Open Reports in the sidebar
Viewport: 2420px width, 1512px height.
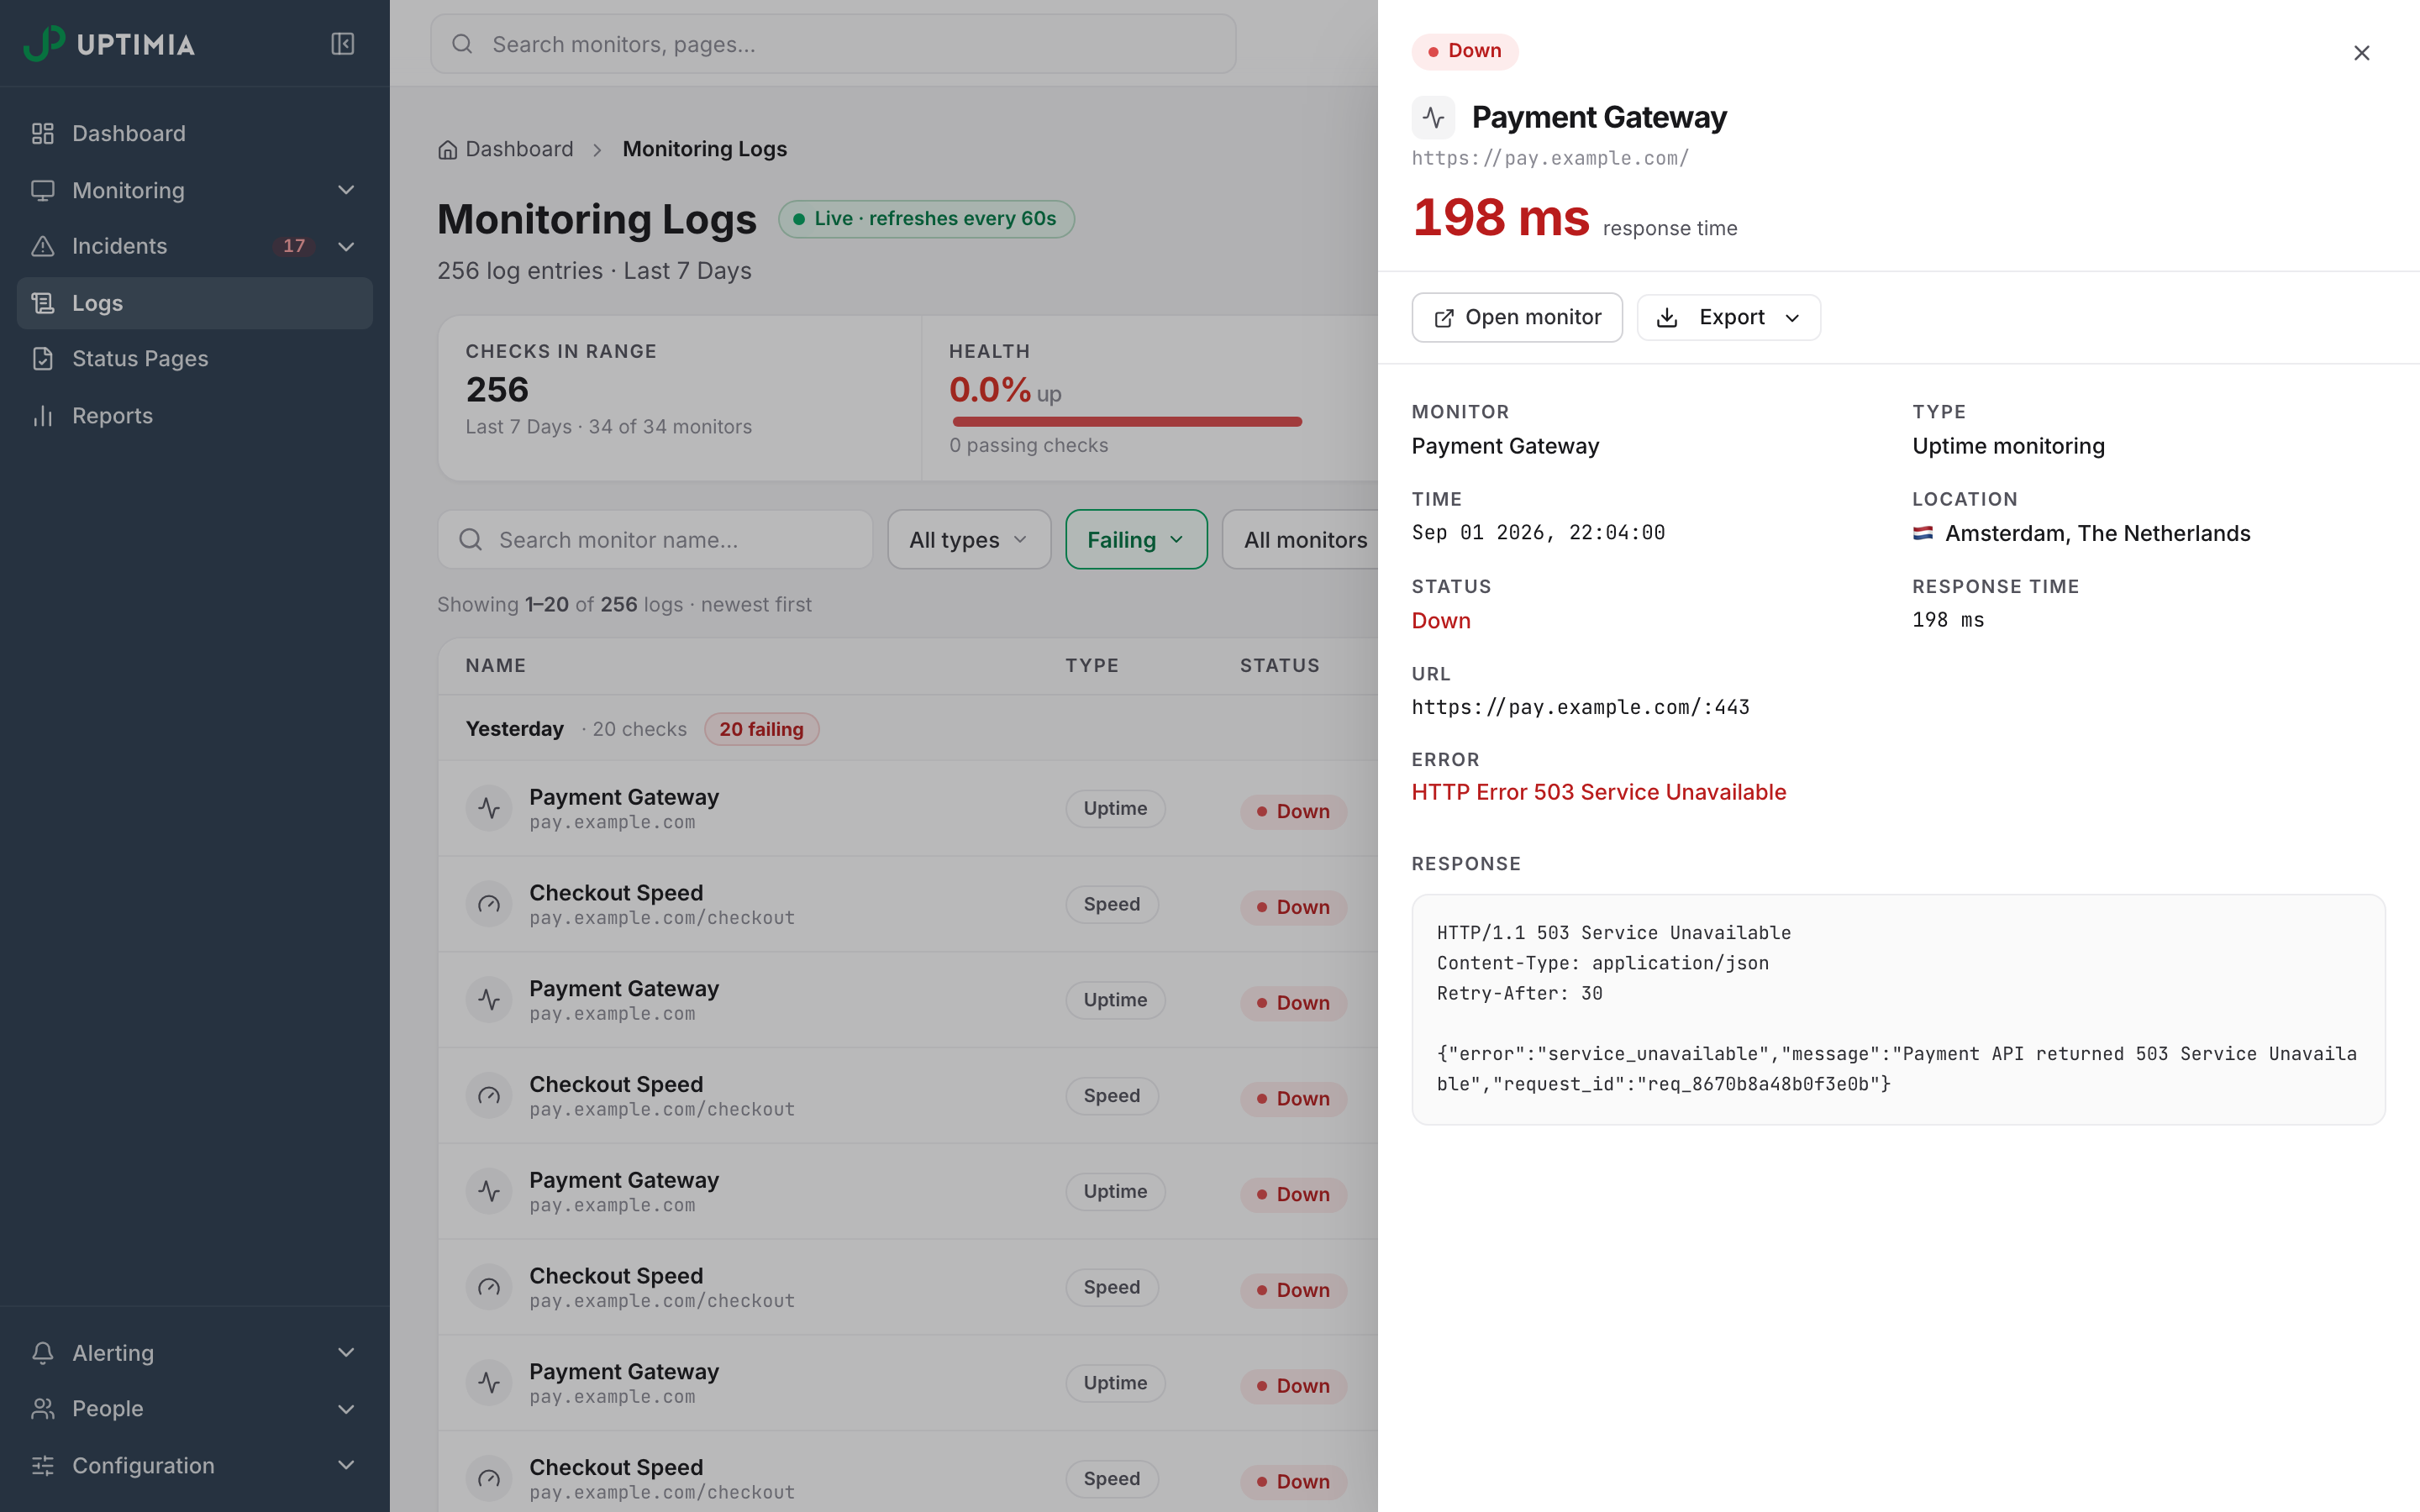click(195, 416)
